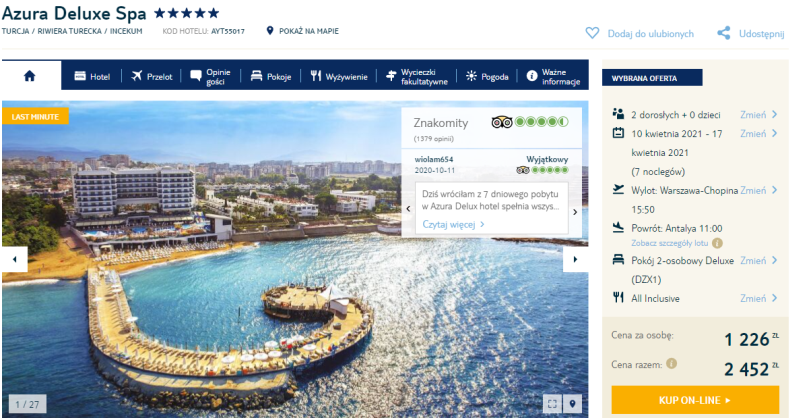Screen dimensions: 790x418
Task: Click the five-star hotel rating
Action: point(186,13)
